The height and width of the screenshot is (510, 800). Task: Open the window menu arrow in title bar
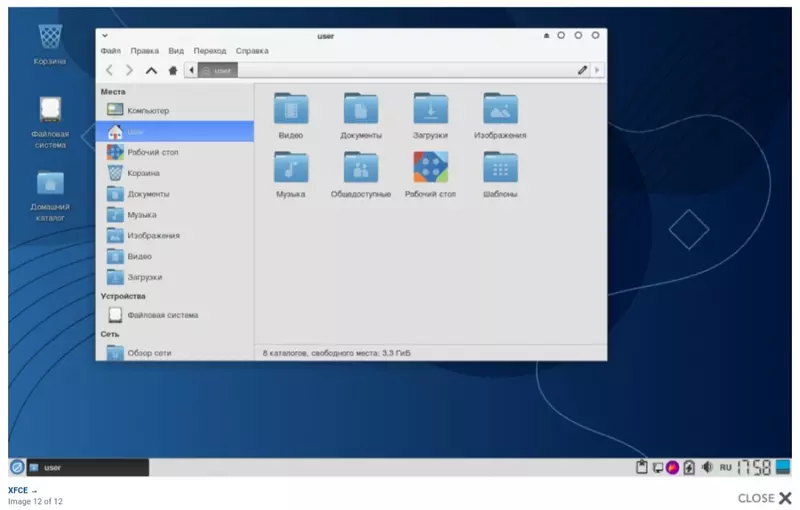[x=105, y=35]
